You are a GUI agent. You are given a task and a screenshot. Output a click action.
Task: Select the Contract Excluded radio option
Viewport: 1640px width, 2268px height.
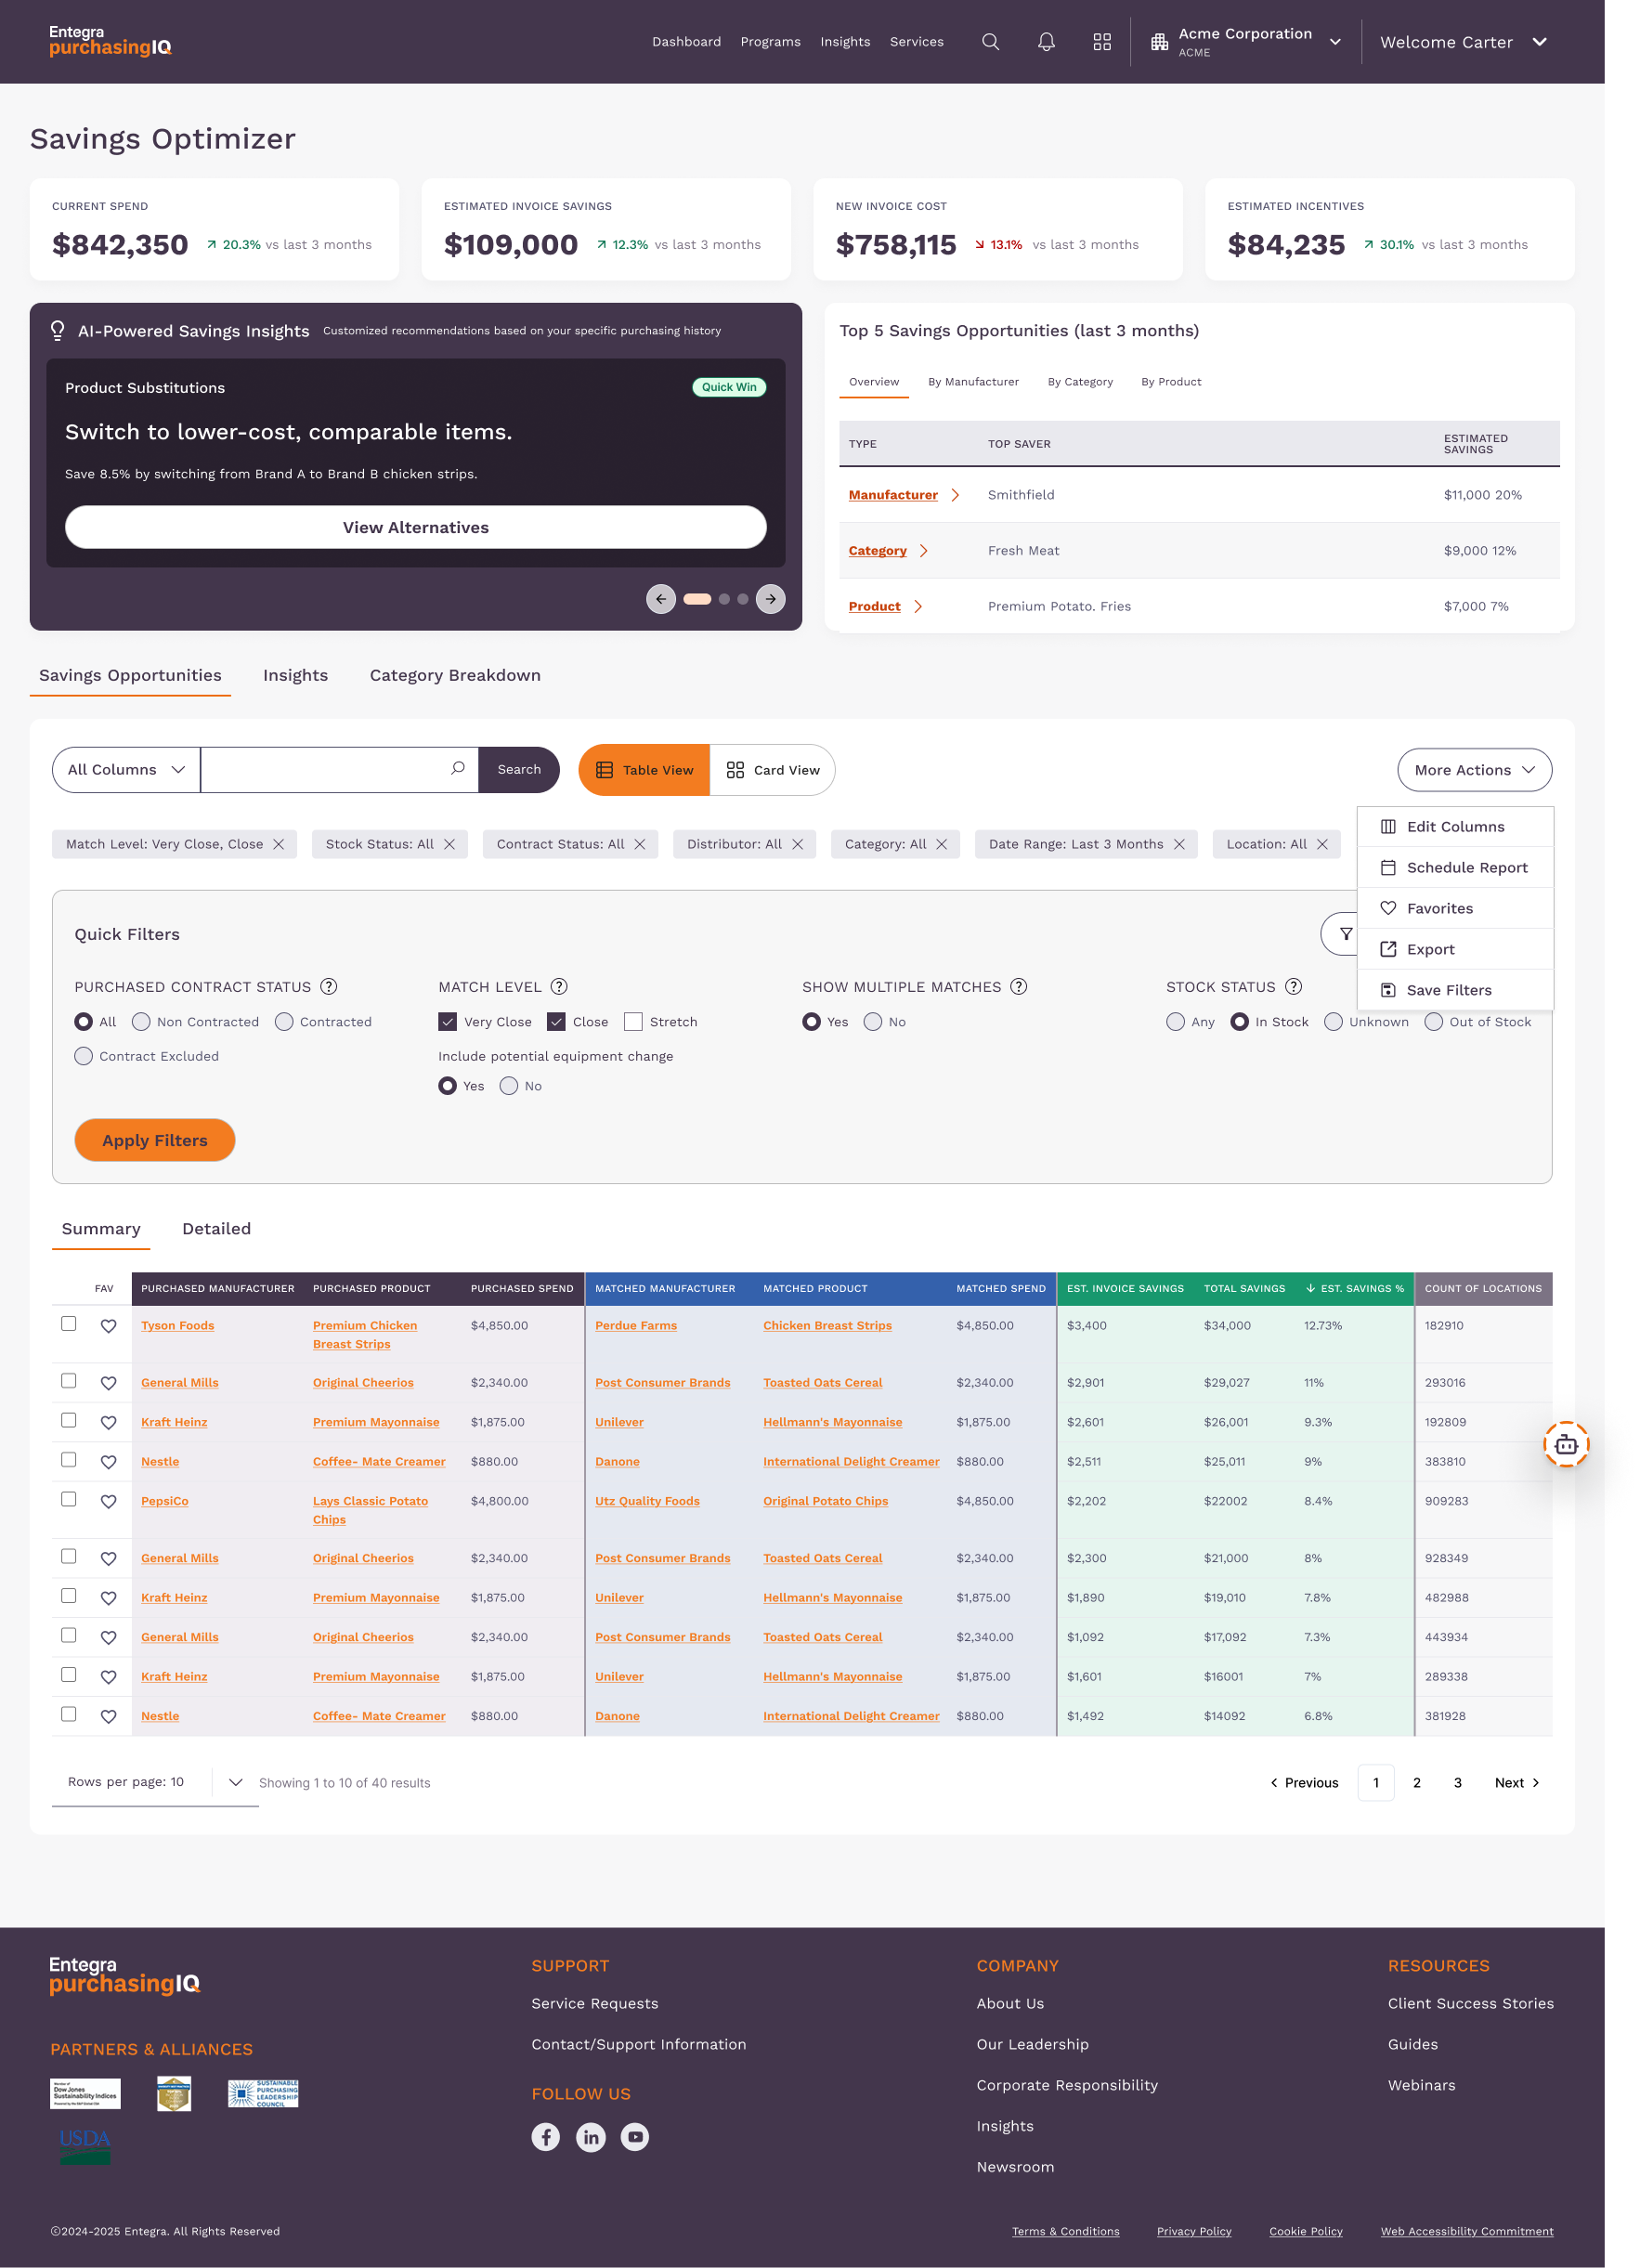[x=84, y=1056]
